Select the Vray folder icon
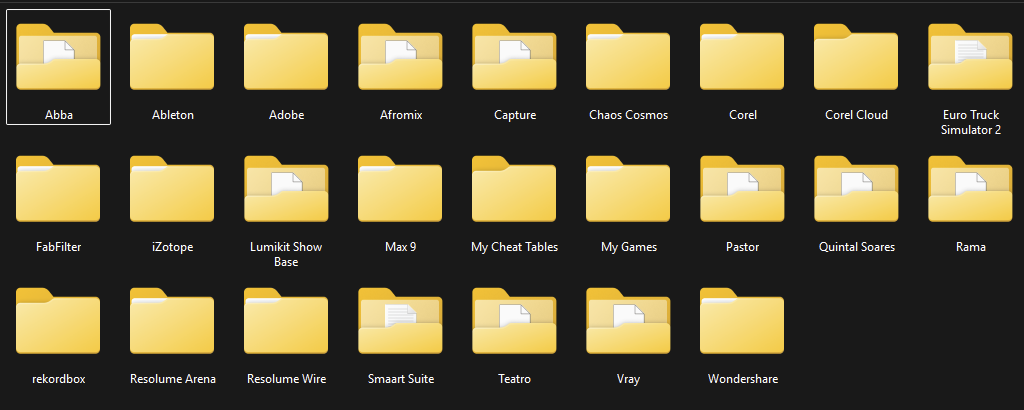This screenshot has height=410, width=1024. click(628, 321)
